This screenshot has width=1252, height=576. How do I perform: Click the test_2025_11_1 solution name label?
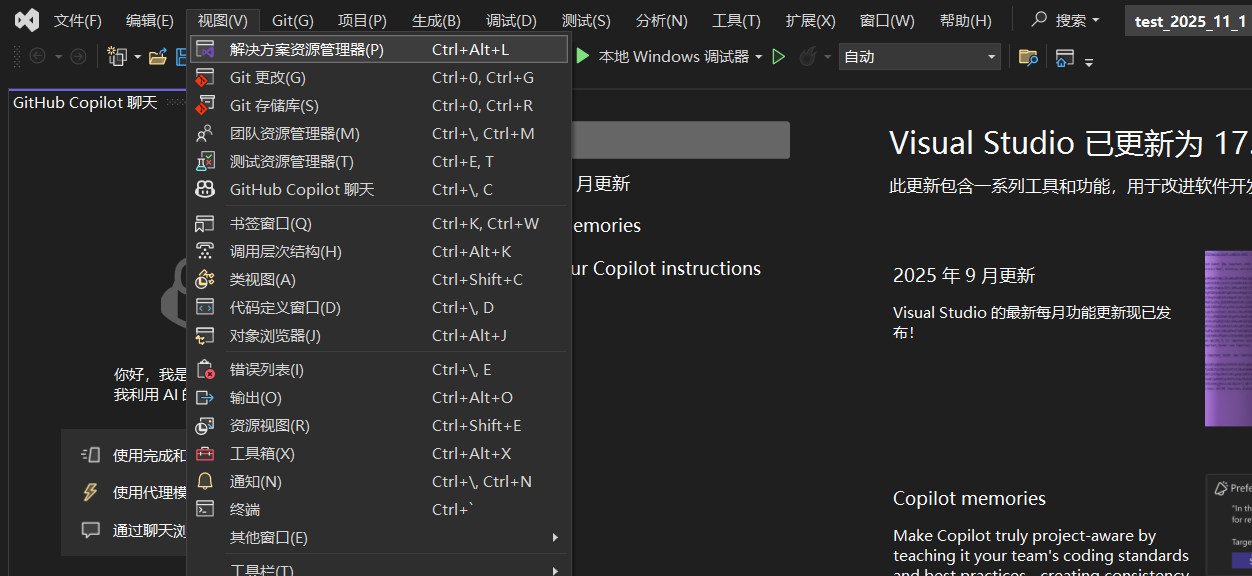point(1190,21)
